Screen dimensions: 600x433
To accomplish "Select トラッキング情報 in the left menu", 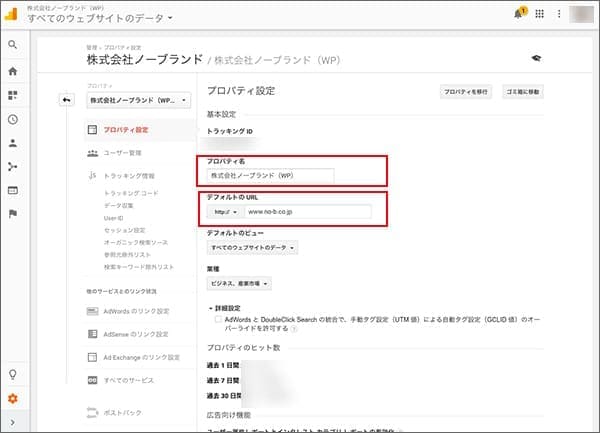I will tap(129, 176).
